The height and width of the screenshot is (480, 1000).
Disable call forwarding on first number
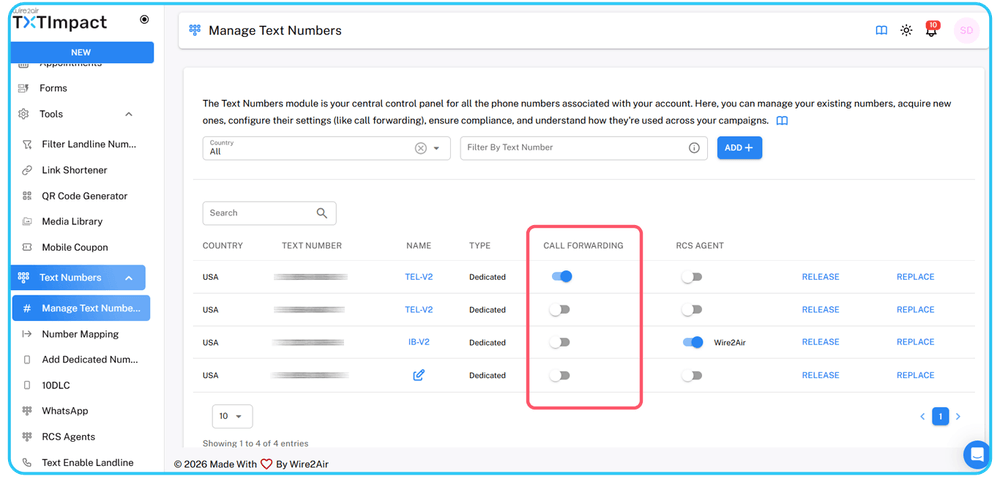tap(561, 277)
